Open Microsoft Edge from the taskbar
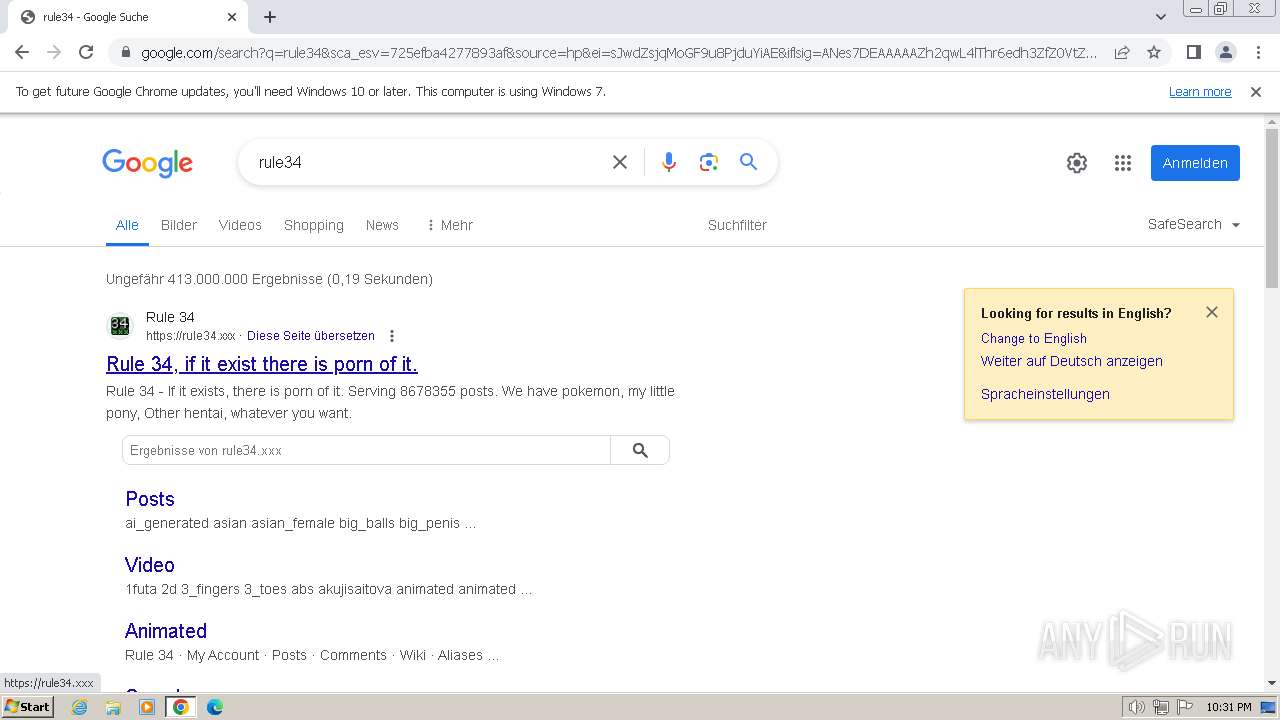Image resolution: width=1280 pixels, height=720 pixels. click(214, 707)
